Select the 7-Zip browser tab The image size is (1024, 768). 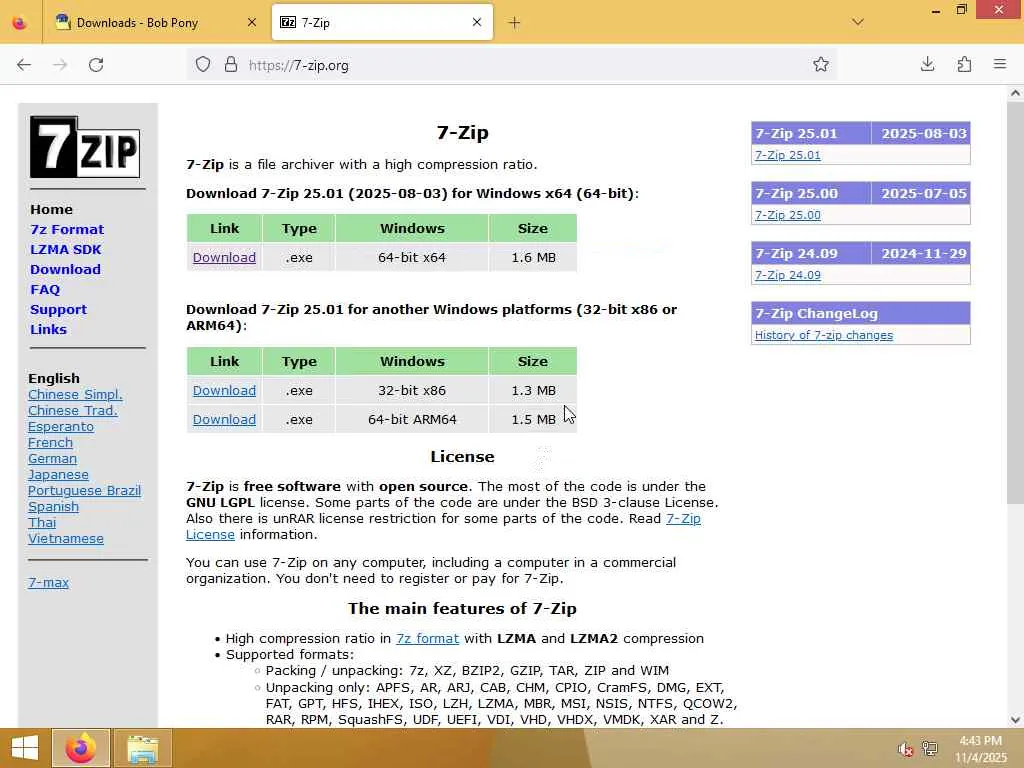(x=382, y=23)
